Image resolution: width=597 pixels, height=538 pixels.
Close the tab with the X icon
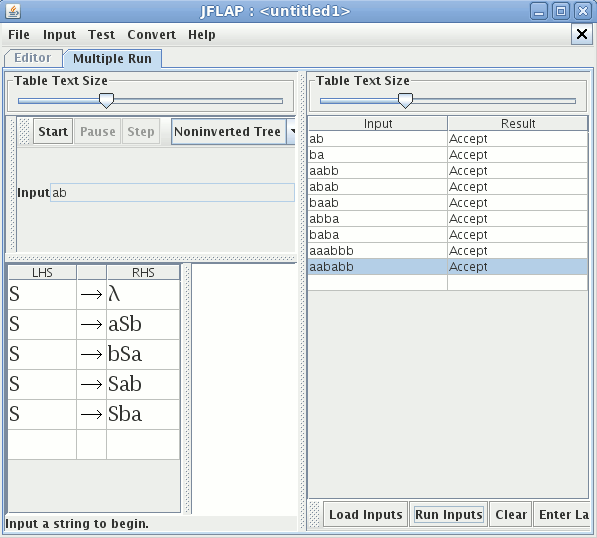(581, 34)
